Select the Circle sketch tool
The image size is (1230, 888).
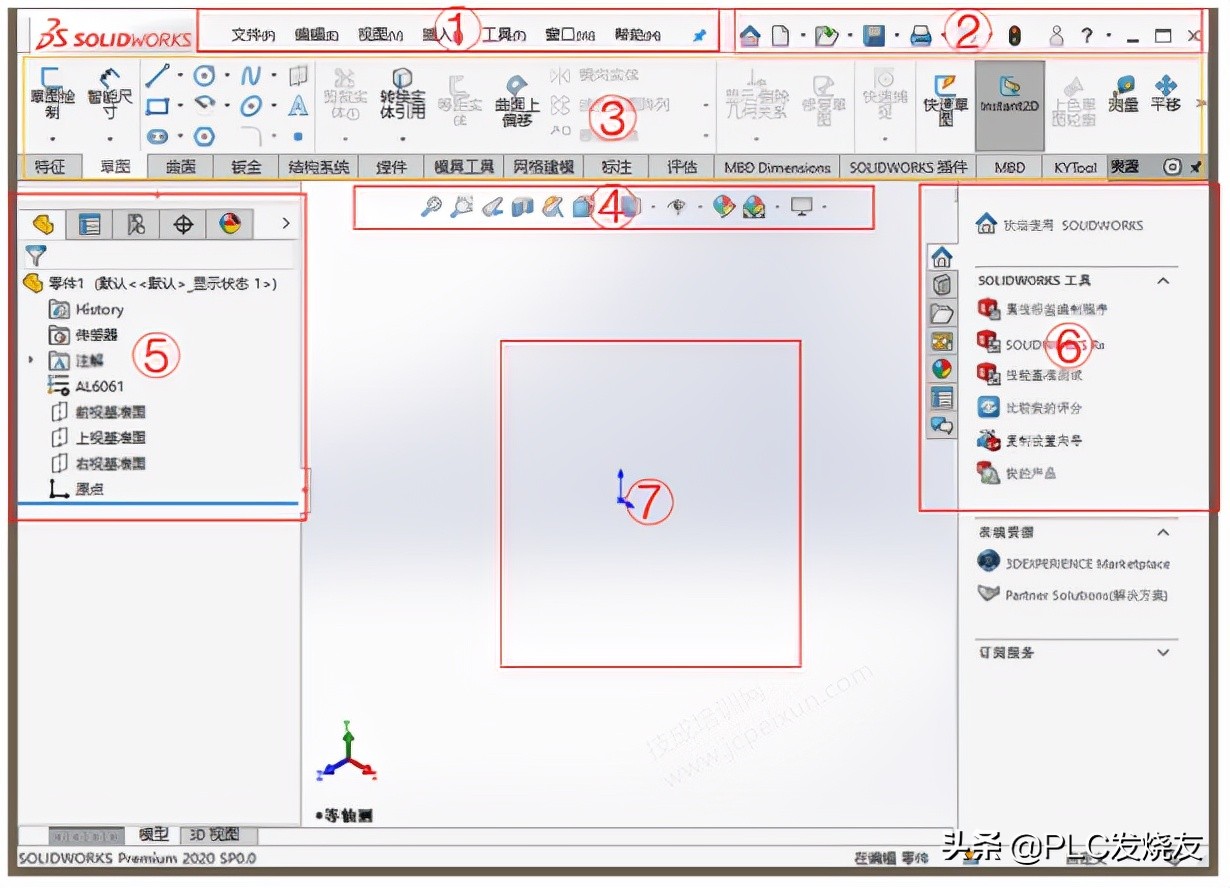(203, 76)
